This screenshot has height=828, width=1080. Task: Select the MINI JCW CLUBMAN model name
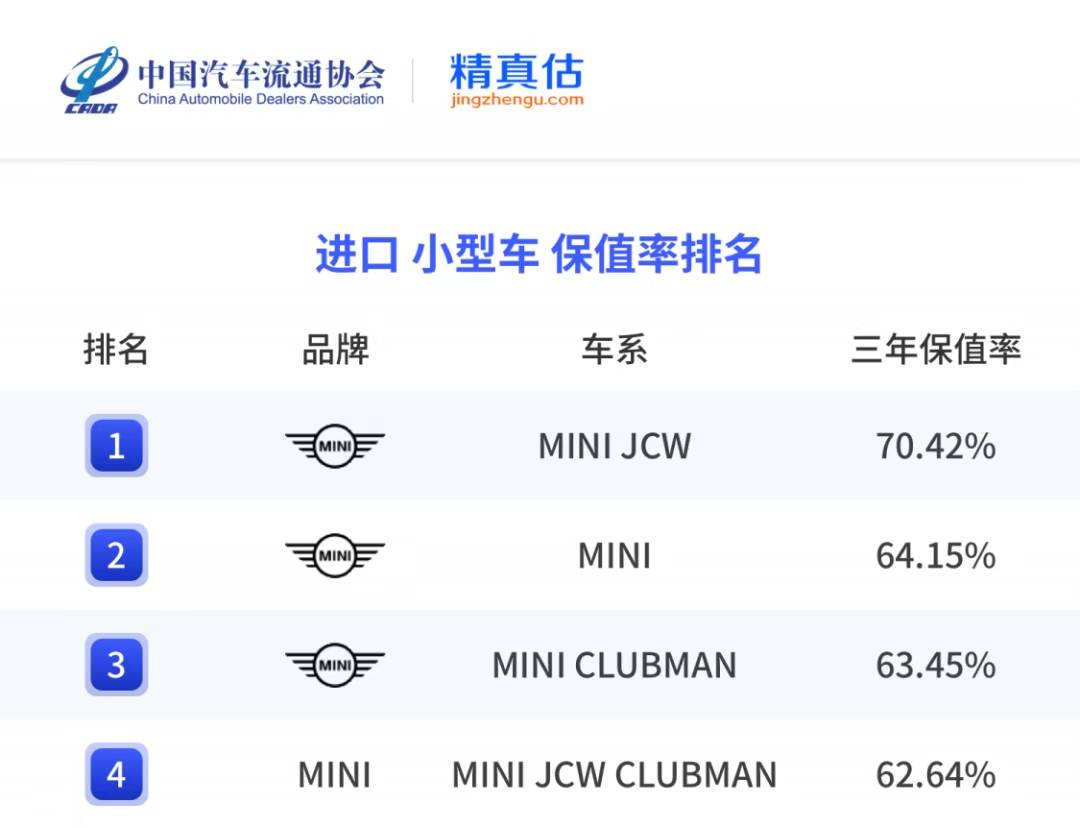point(614,775)
